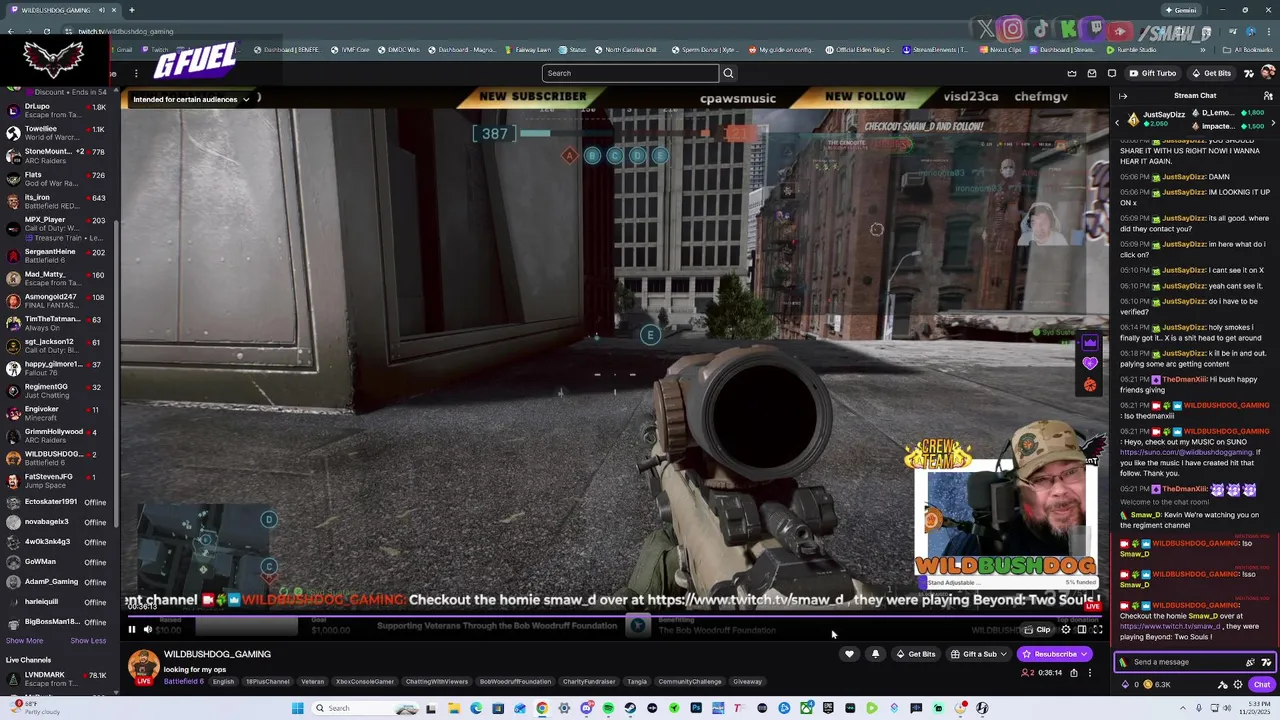1280x720 pixels.
Task: Click Get Bits below the video
Action: coord(916,654)
